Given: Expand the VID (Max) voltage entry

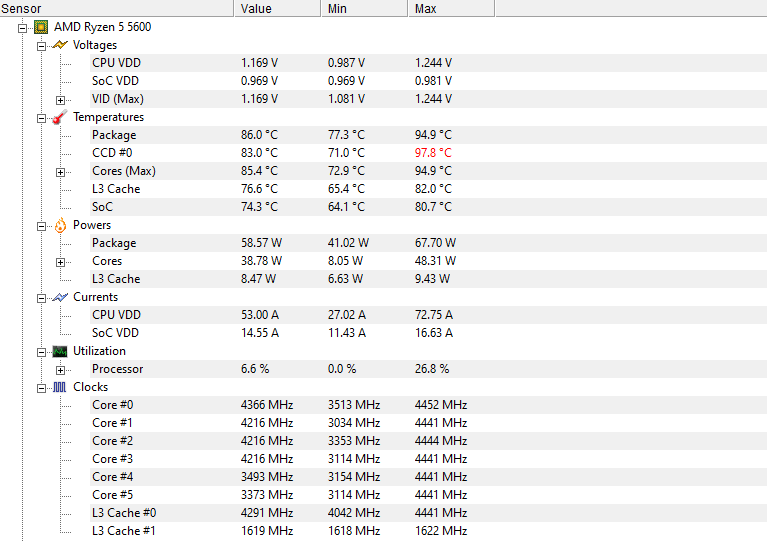Looking at the screenshot, I should coord(60,99).
